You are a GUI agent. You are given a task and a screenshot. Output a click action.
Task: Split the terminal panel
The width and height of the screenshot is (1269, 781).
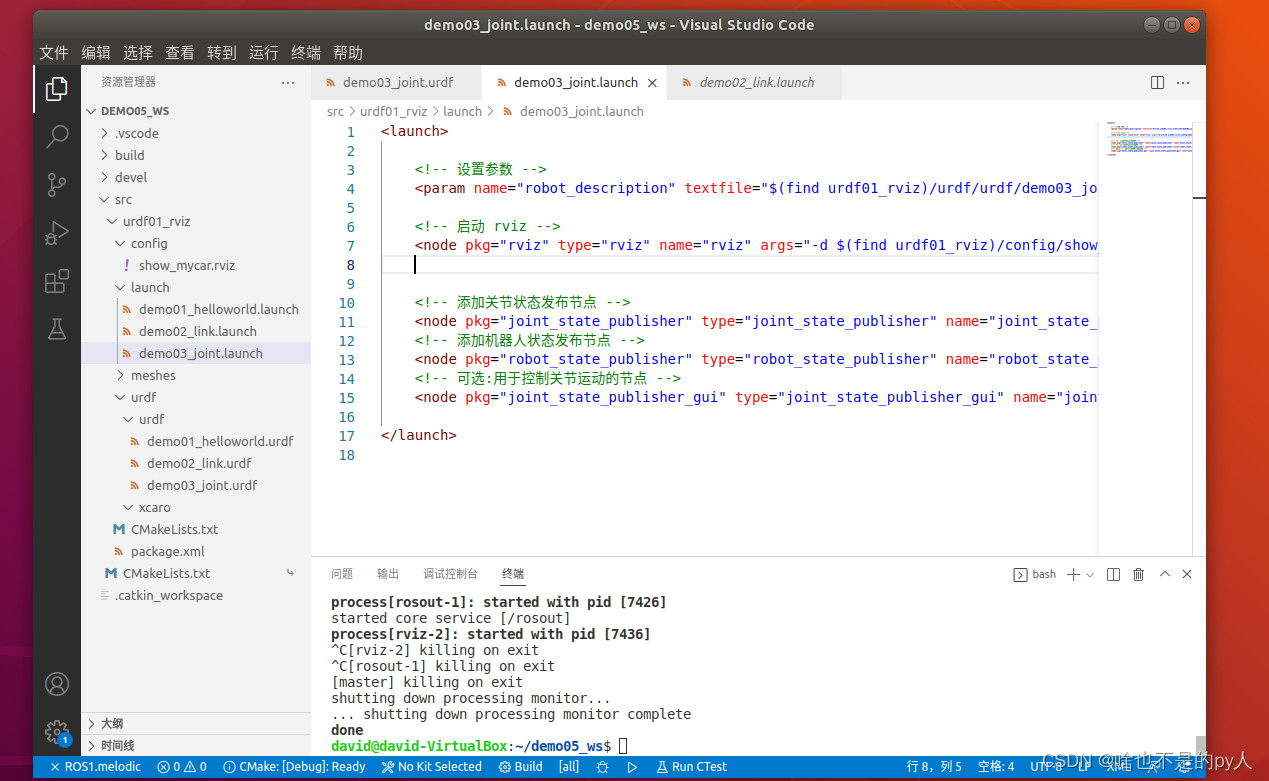tap(1113, 574)
